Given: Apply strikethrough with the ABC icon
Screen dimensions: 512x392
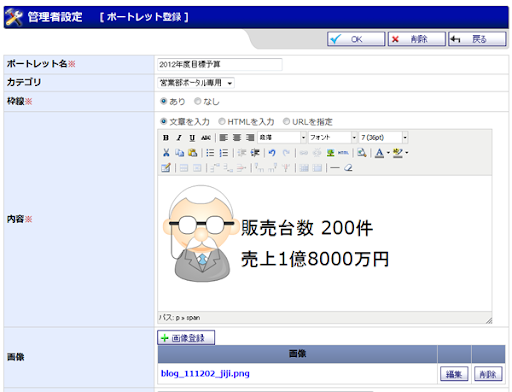Looking at the screenshot, I should pyautogui.click(x=206, y=138).
